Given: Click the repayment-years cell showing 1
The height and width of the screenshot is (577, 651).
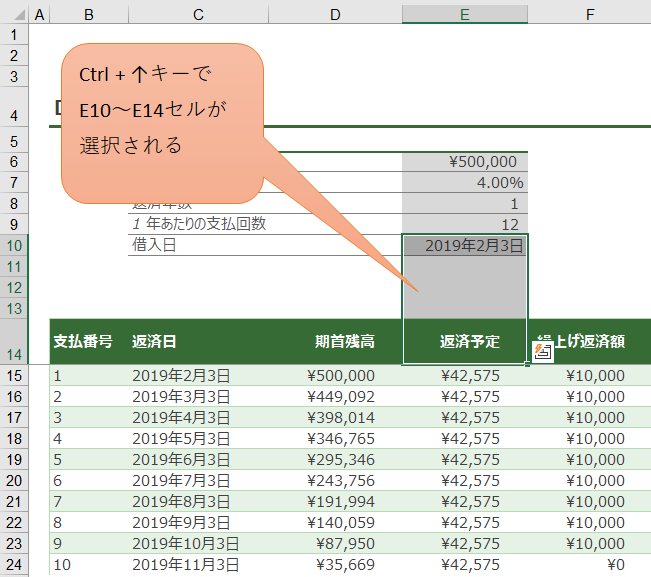Looking at the screenshot, I should tap(465, 203).
